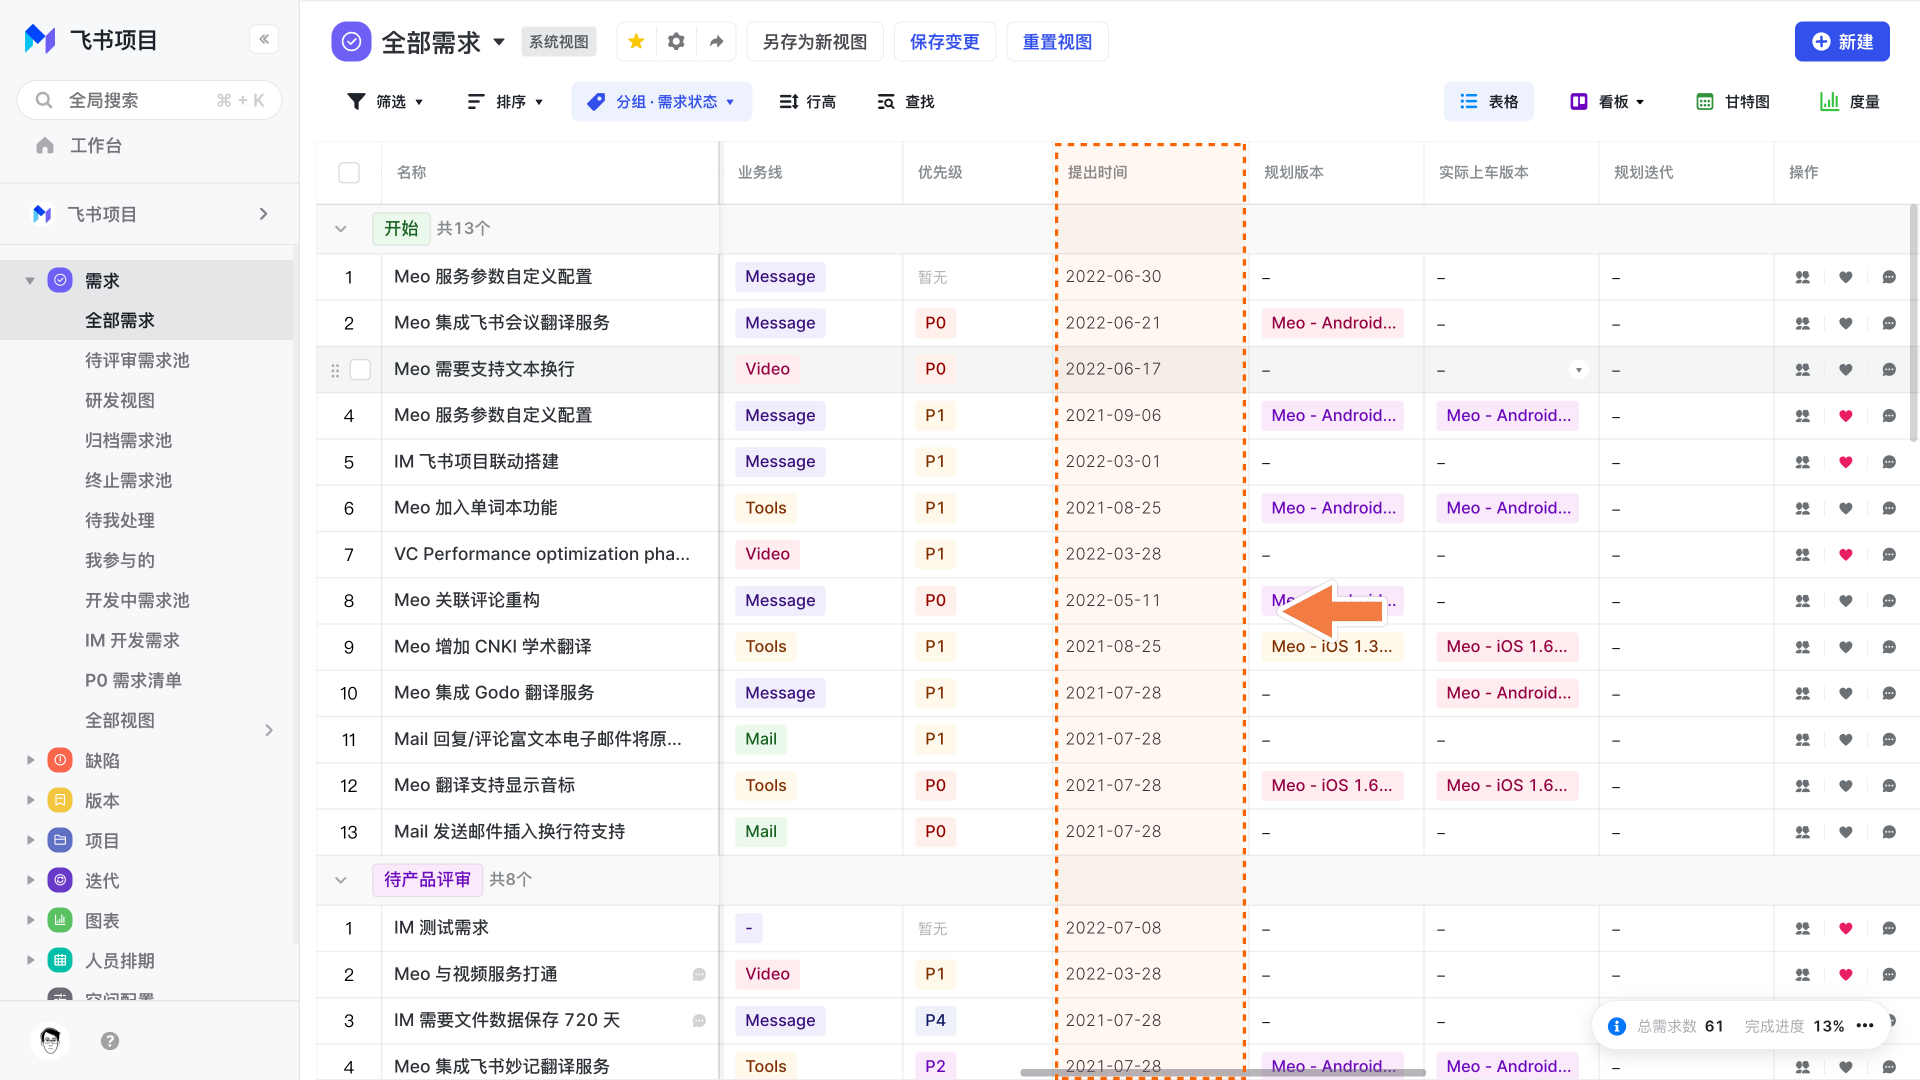
Task: Switch to 度量 metrics view
Action: click(1850, 102)
